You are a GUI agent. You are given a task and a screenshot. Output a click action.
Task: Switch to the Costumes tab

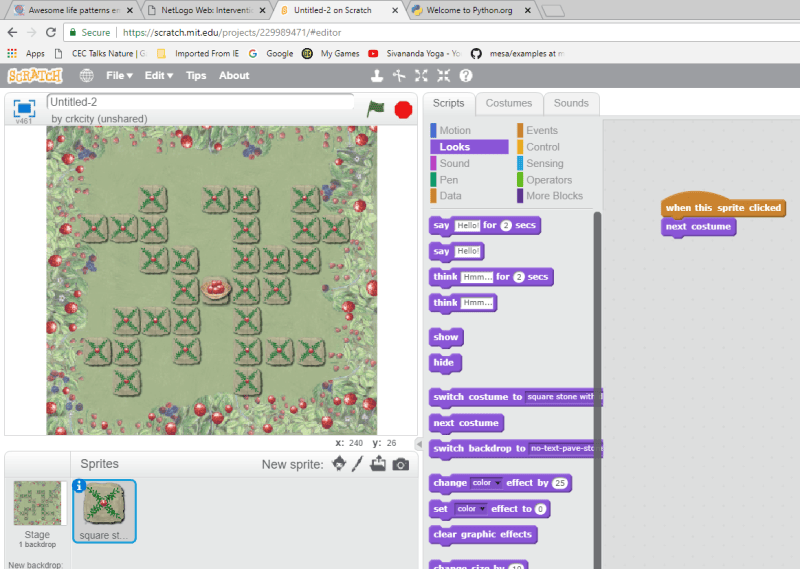(x=509, y=103)
